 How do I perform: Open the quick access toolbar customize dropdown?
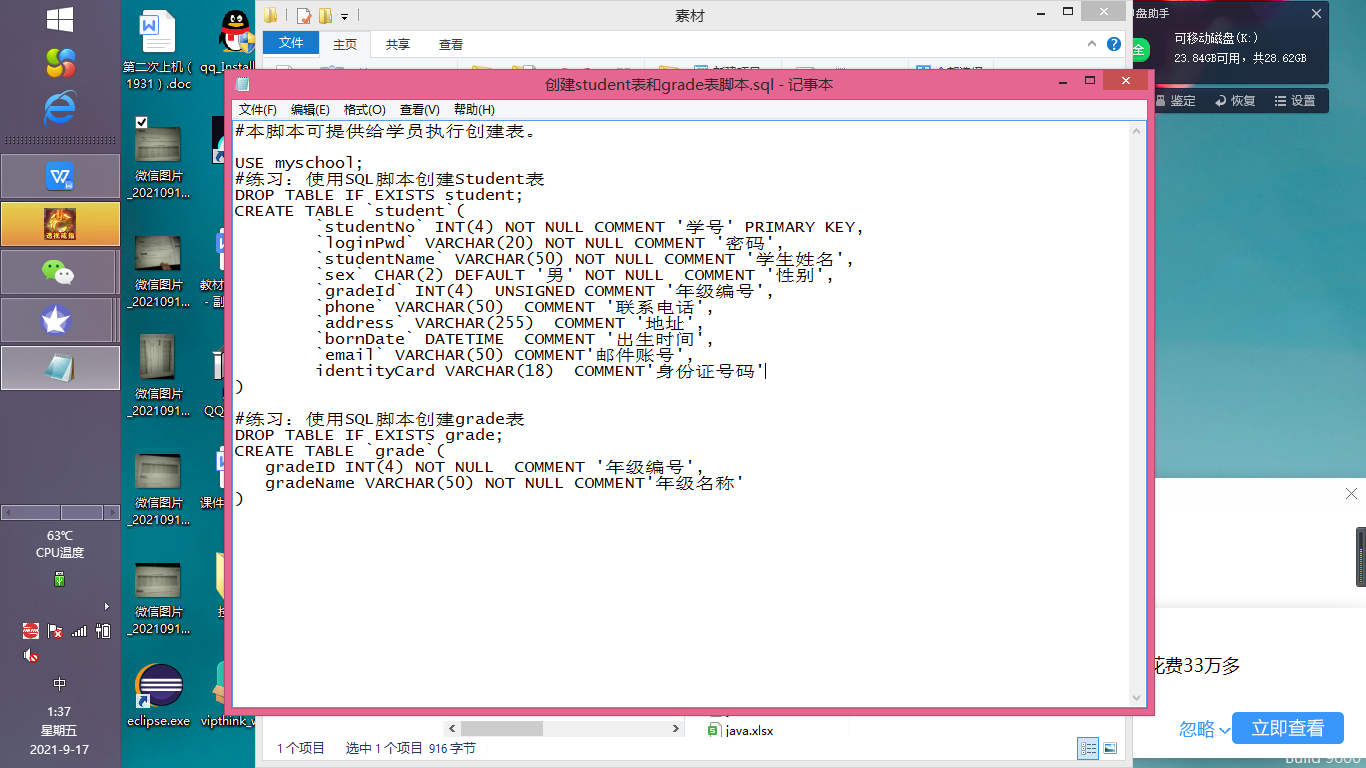pyautogui.click(x=345, y=16)
